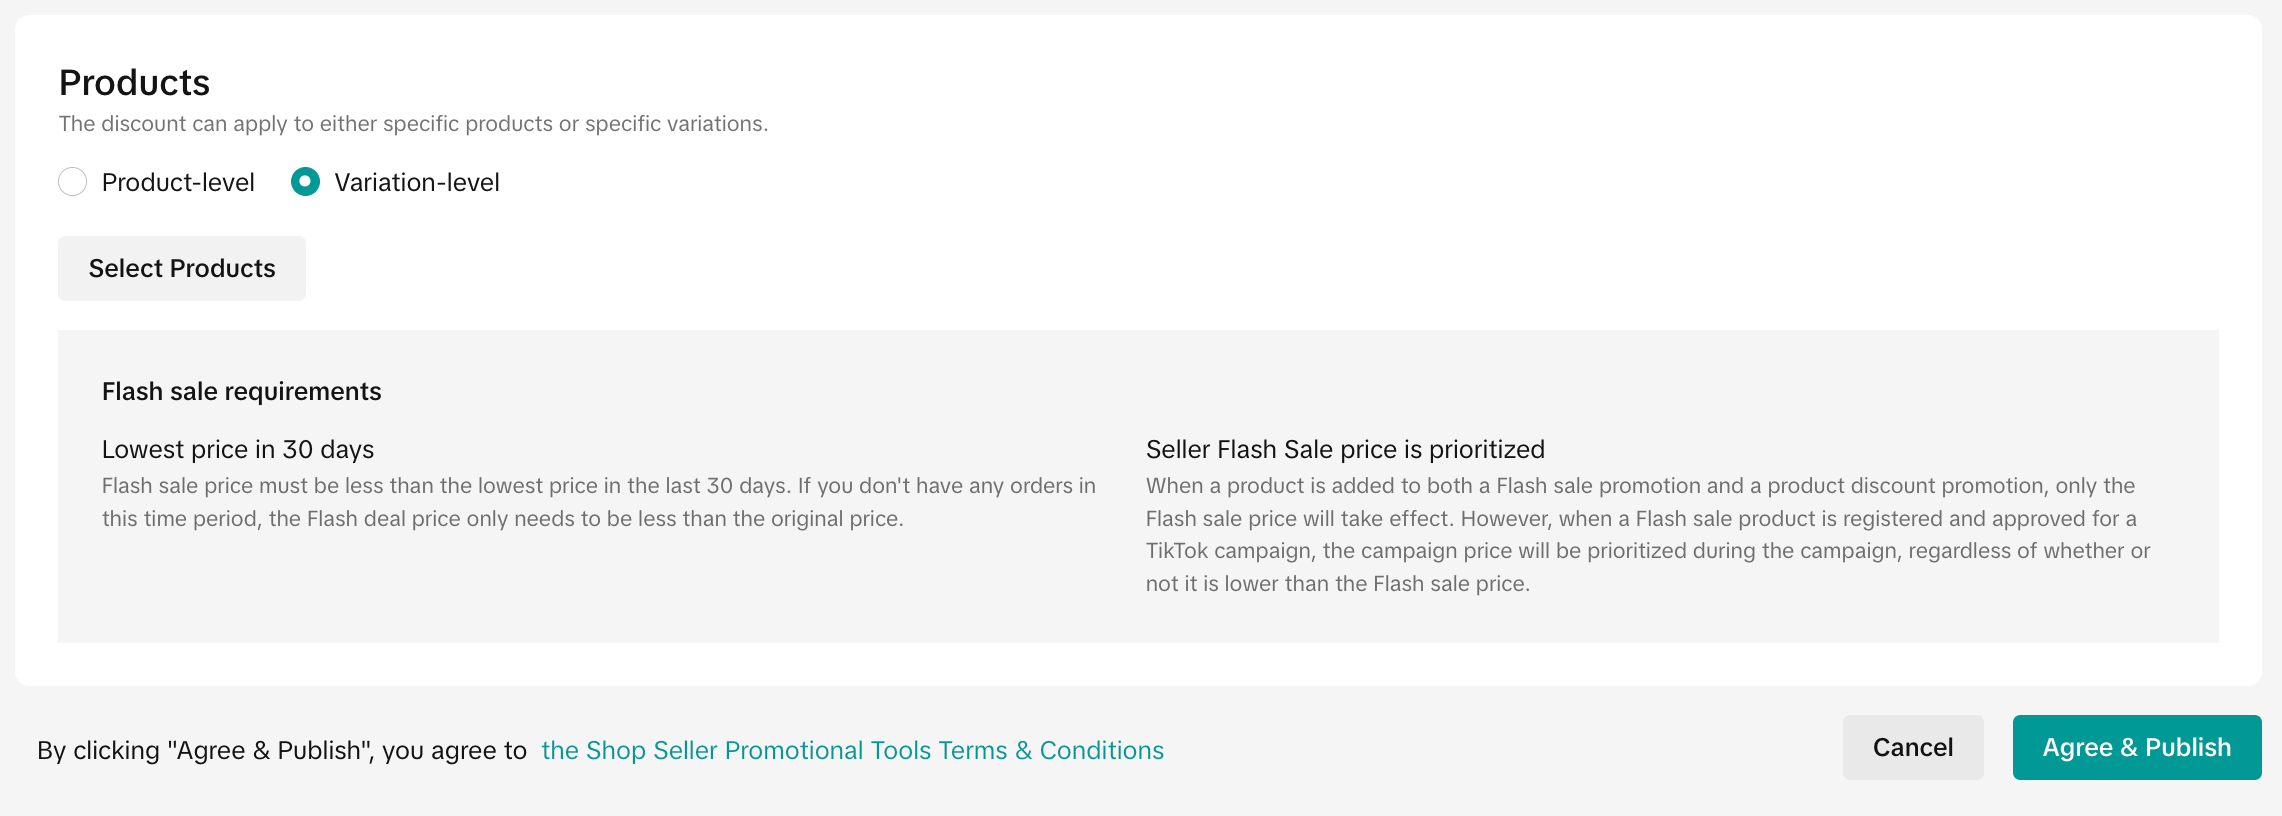
Task: Click the Product-level label text
Action: point(177,182)
